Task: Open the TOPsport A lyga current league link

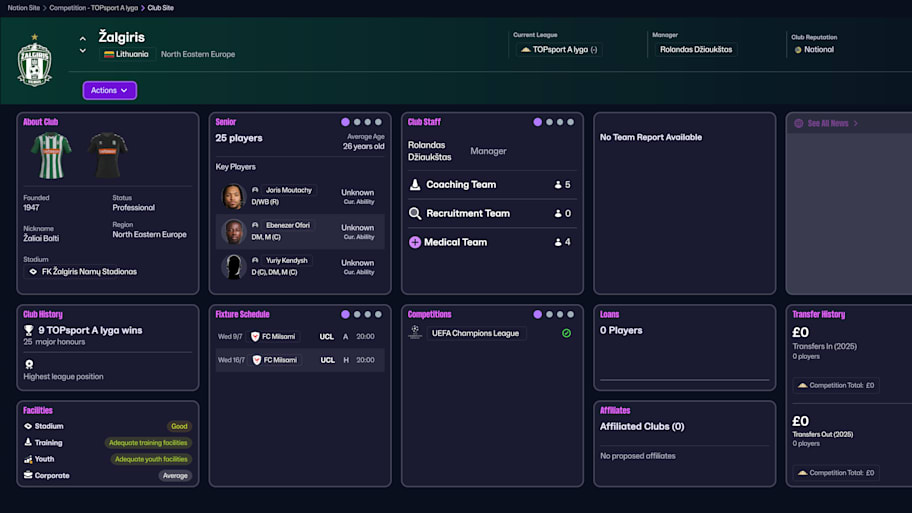Action: pyautogui.click(x=559, y=49)
